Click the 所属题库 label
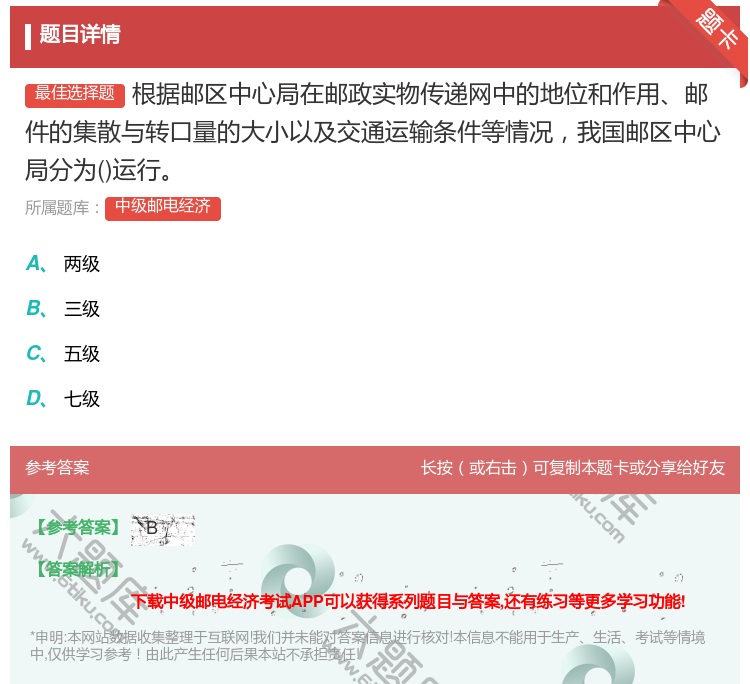The height and width of the screenshot is (684, 750). [x=63, y=208]
